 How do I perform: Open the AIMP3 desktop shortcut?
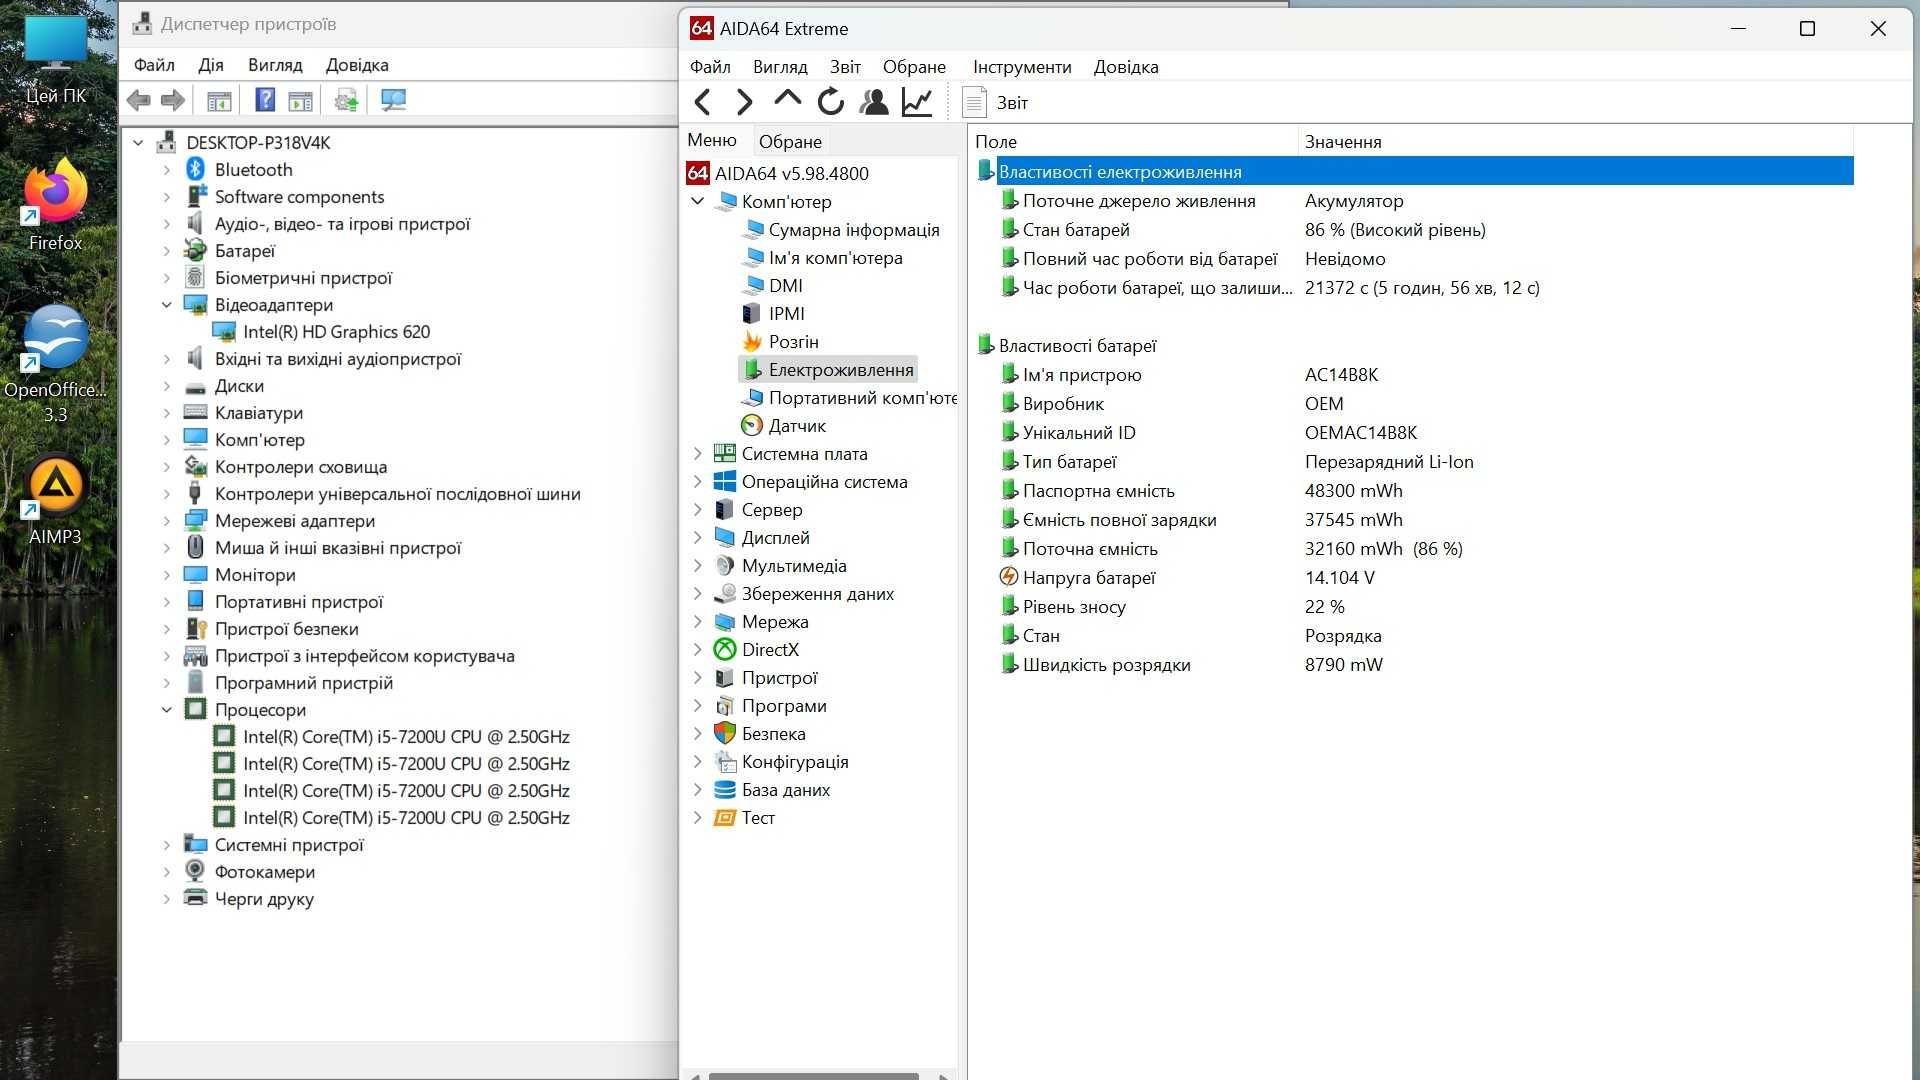tap(55, 500)
